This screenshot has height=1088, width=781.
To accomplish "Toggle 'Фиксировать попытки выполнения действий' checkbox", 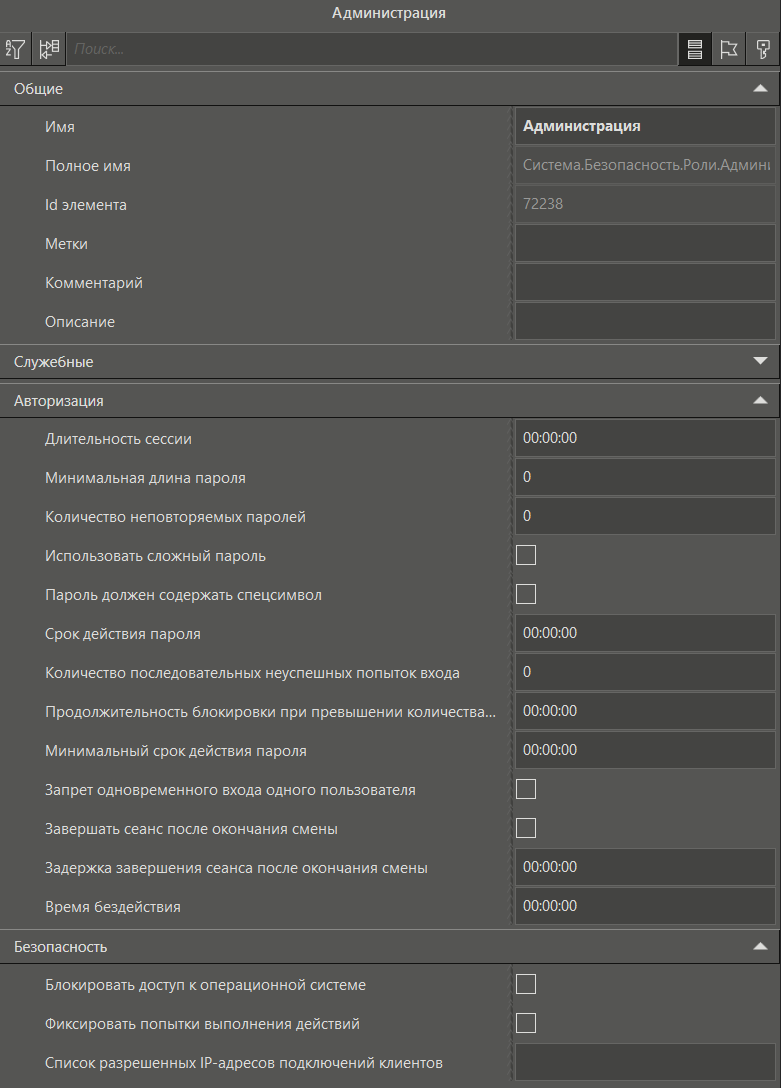I will 526,1023.
